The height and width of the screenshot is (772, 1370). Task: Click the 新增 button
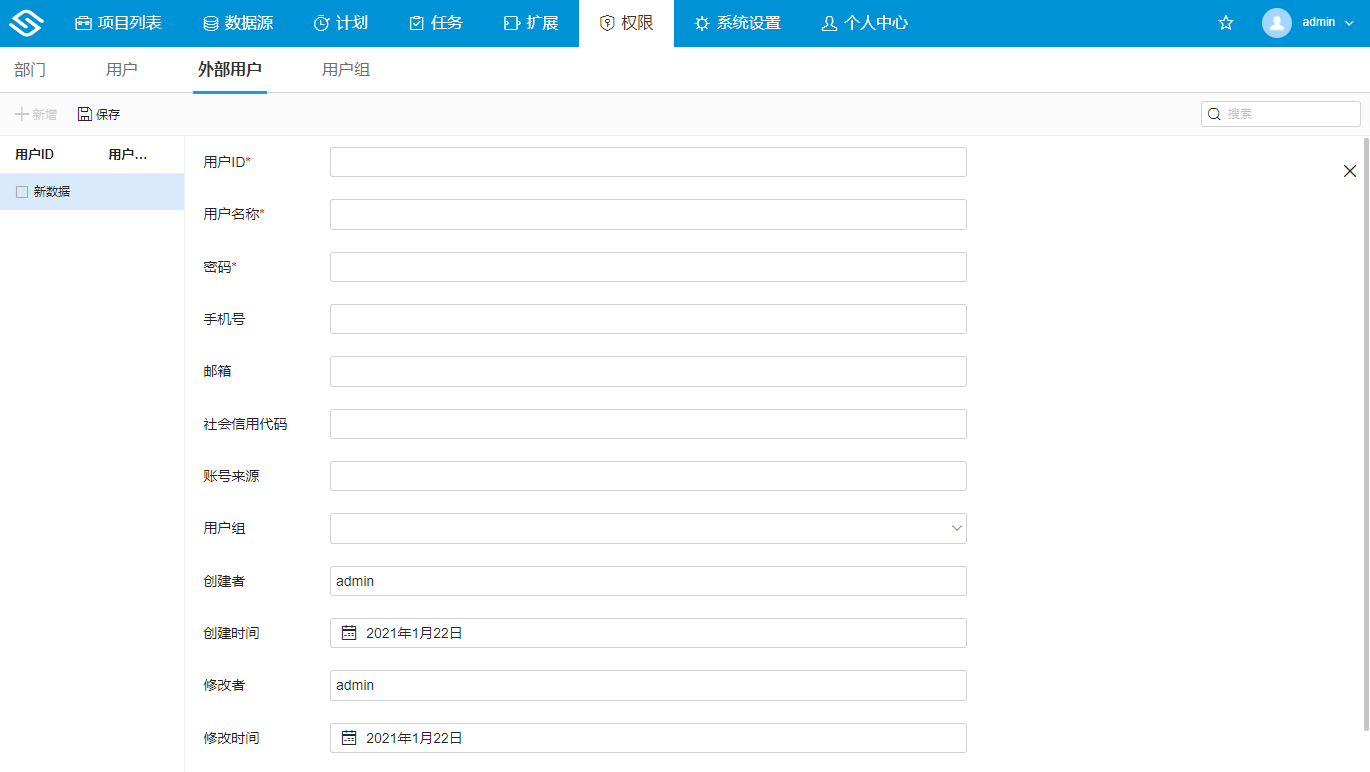point(36,115)
